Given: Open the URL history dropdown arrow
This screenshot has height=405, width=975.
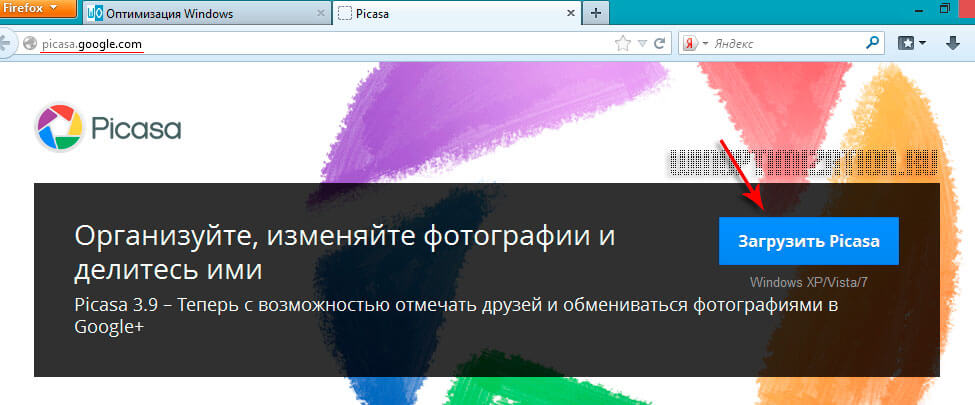Looking at the screenshot, I should pyautogui.click(x=642, y=44).
